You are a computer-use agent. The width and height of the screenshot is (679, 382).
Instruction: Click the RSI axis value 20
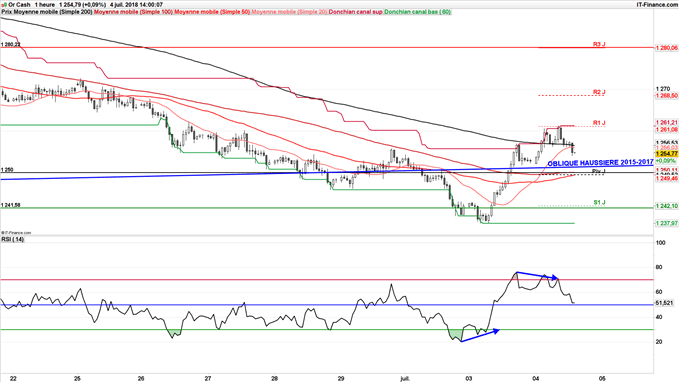click(x=660, y=342)
